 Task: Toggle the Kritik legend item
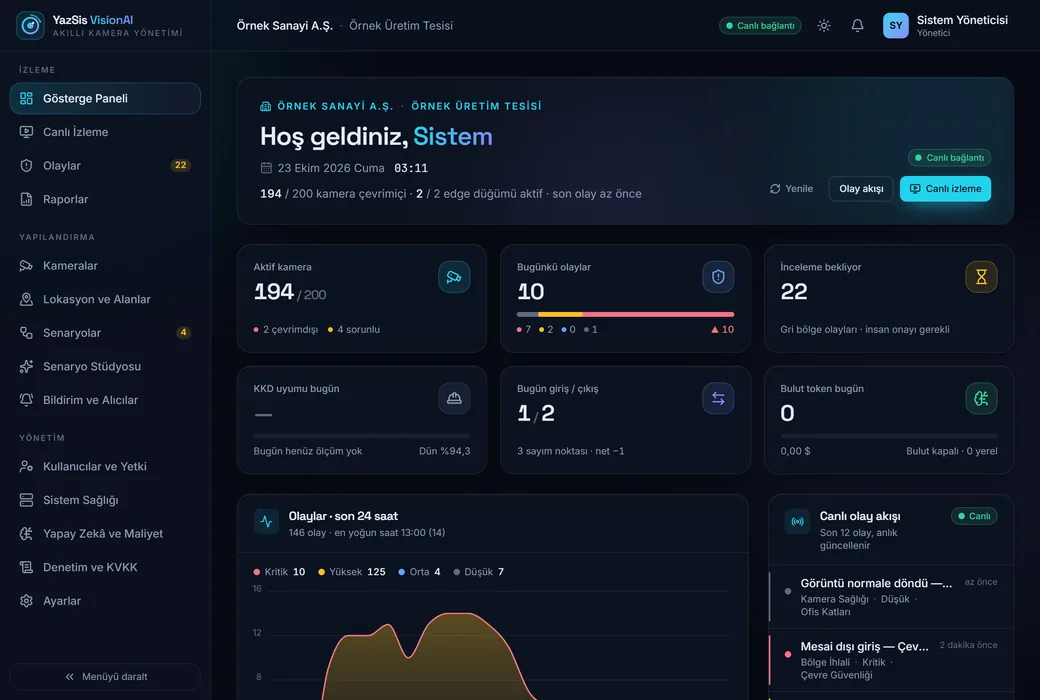click(279, 572)
